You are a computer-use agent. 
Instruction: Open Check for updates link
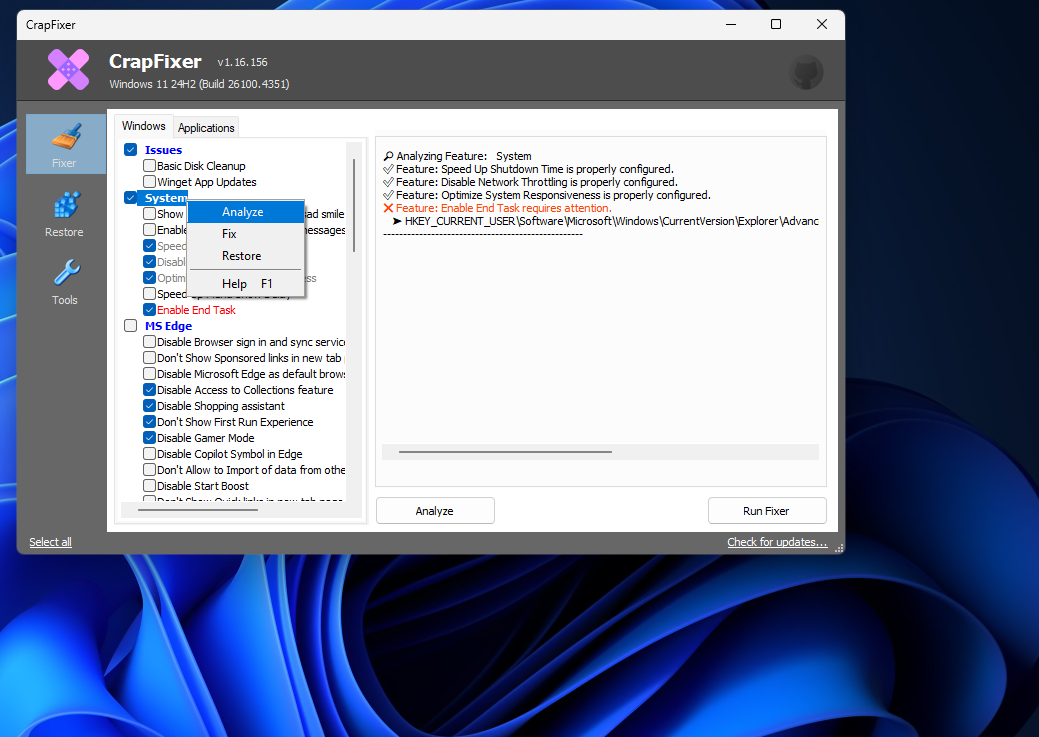777,541
